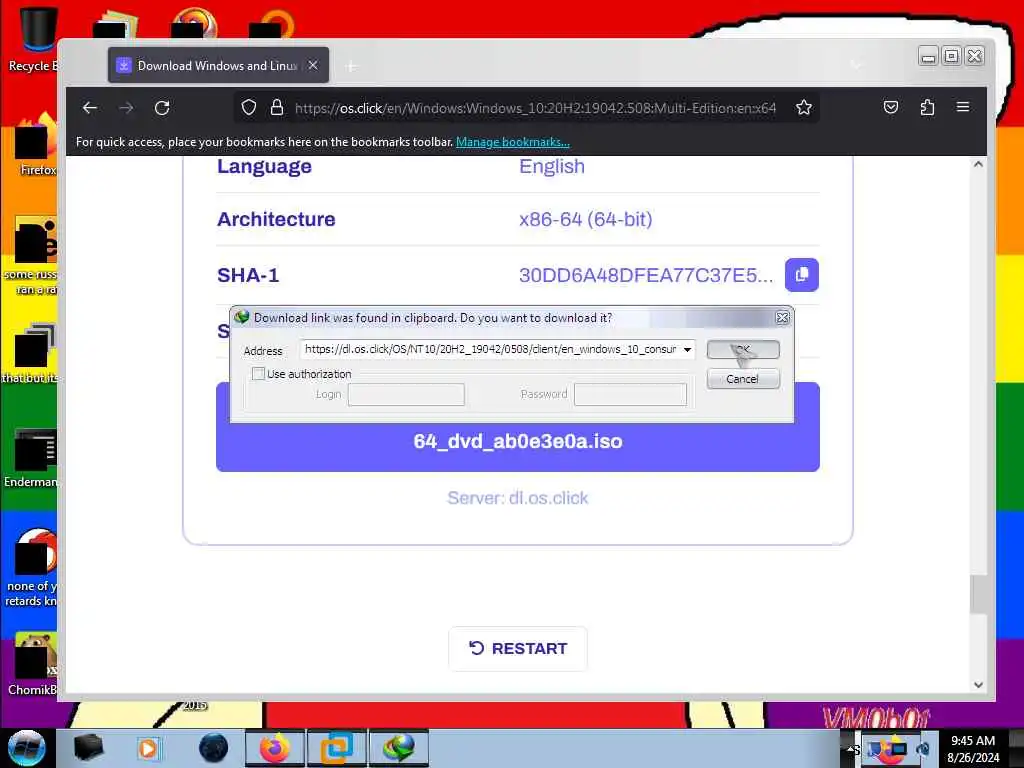Viewport: 1024px width, 768px height.
Task: Open the extensions puzzle icon
Action: click(x=927, y=108)
